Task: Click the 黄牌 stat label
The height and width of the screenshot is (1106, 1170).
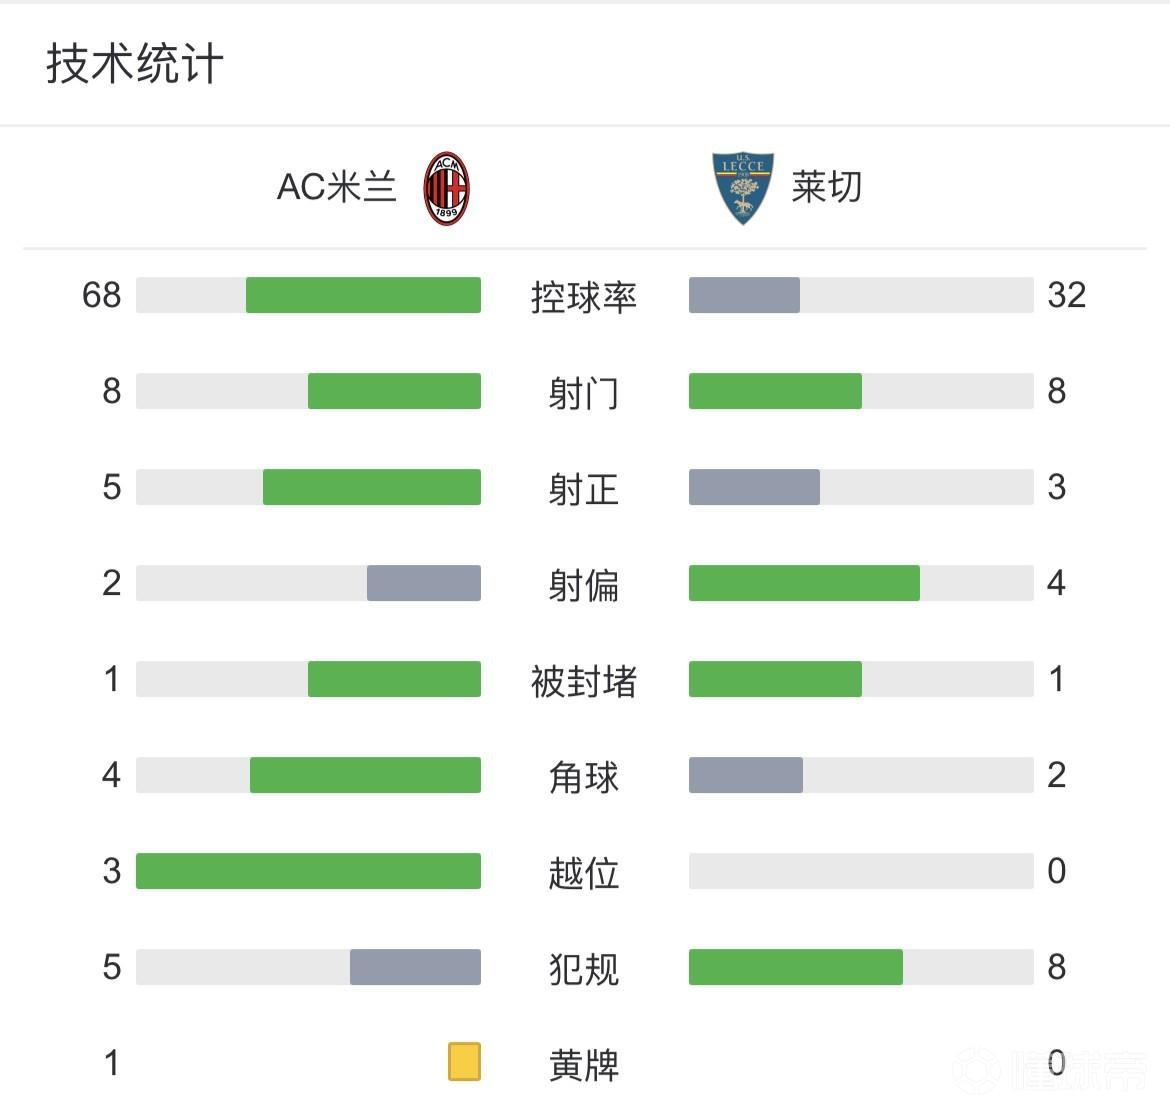Action: pyautogui.click(x=584, y=1065)
